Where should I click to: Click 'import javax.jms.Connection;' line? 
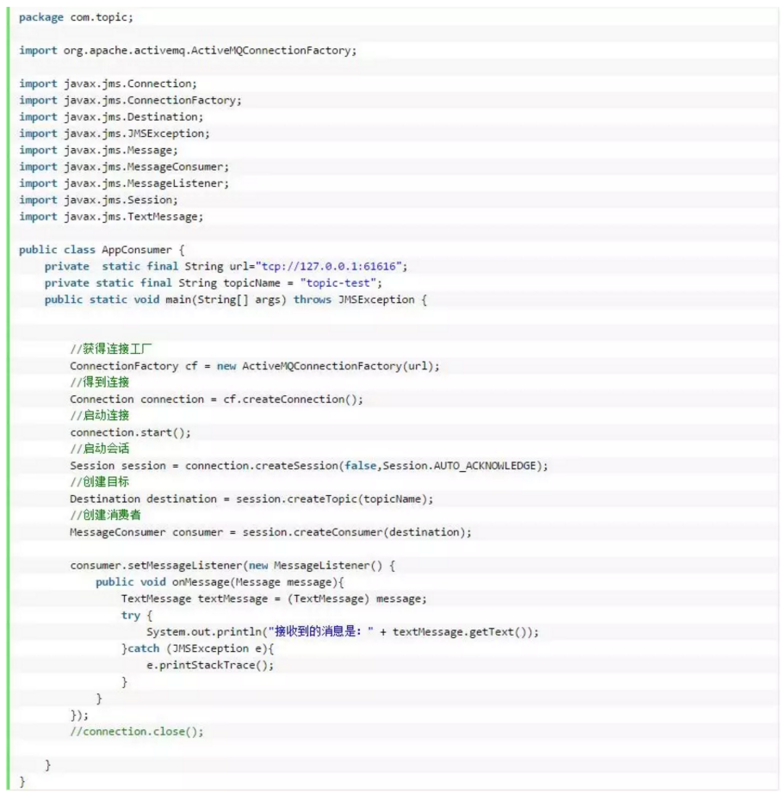[x=108, y=84]
